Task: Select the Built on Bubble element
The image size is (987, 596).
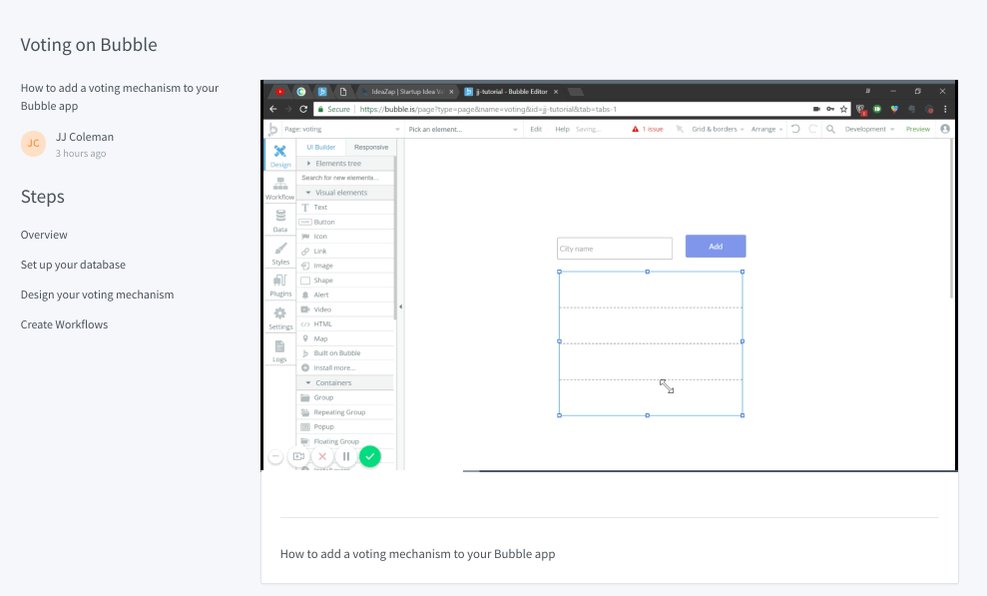Action: [x=346, y=353]
